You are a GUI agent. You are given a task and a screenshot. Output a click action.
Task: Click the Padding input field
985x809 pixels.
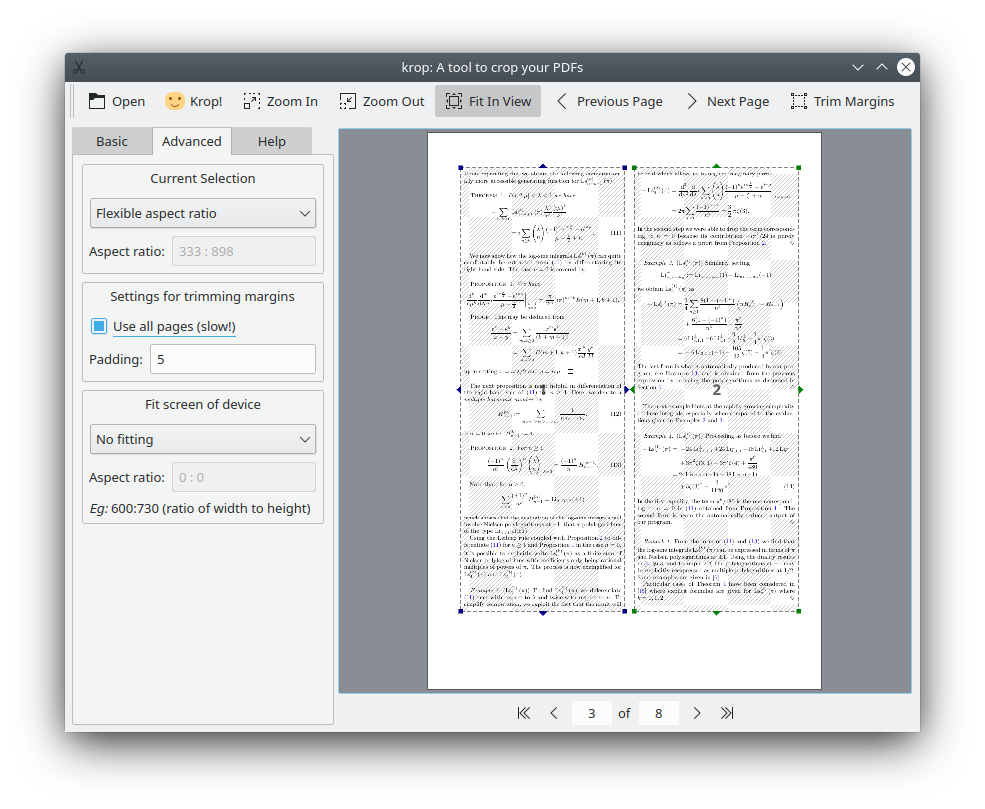click(x=232, y=359)
